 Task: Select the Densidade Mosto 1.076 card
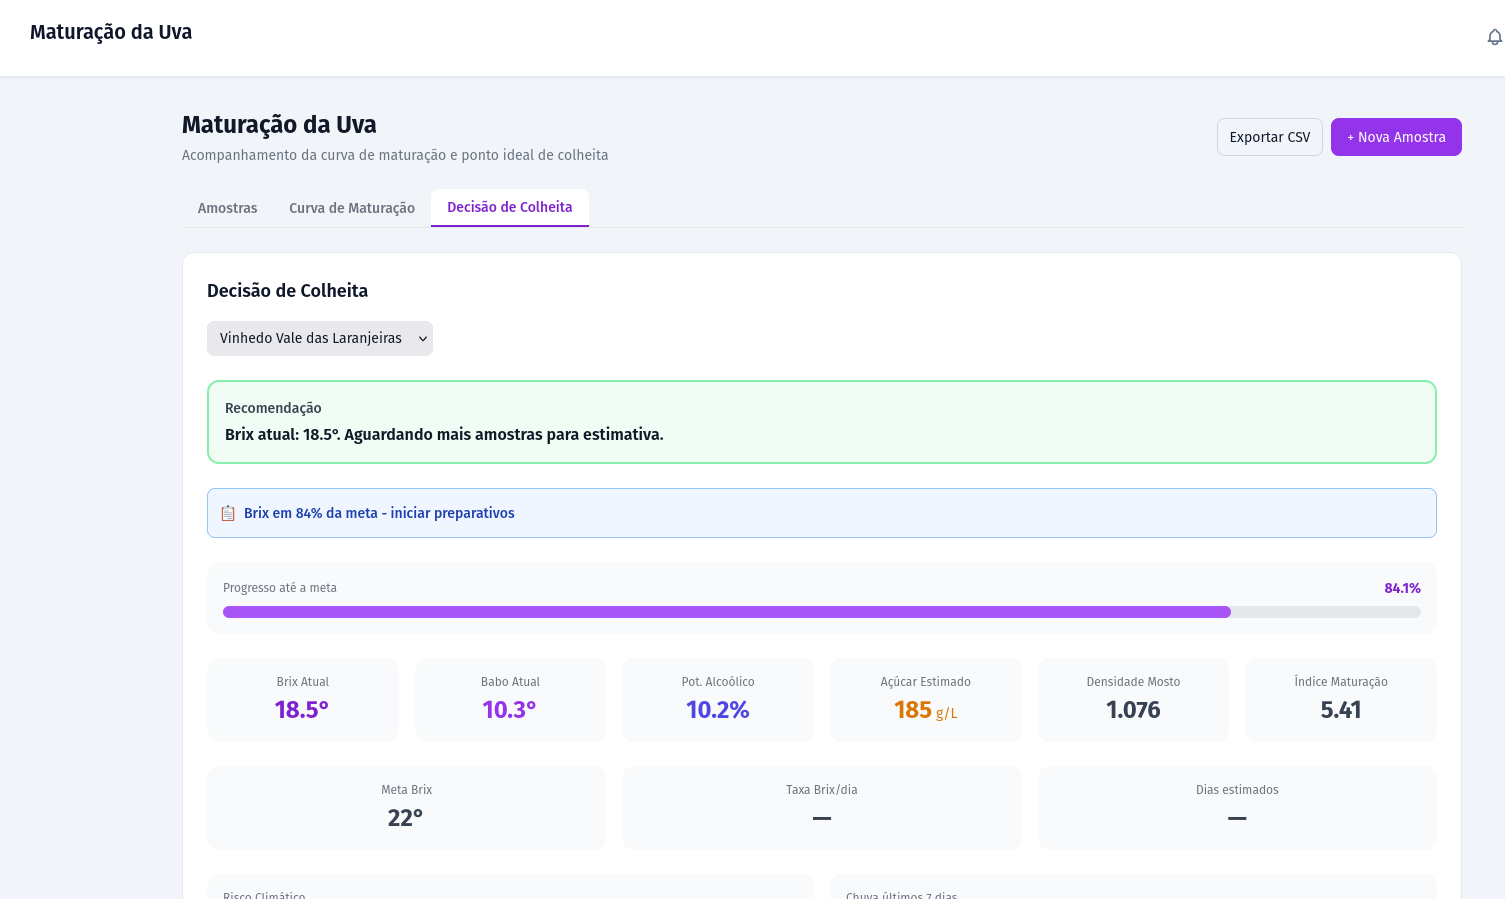point(1133,699)
